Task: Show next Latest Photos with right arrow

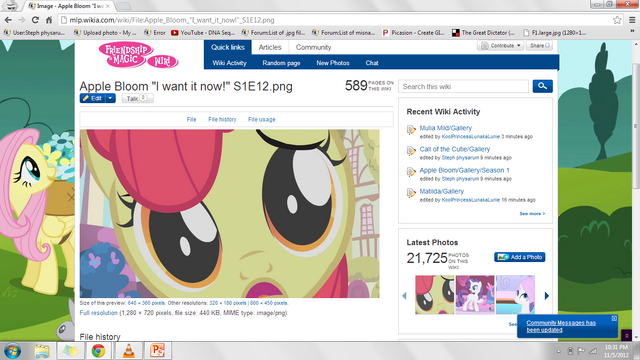Action: (547, 296)
